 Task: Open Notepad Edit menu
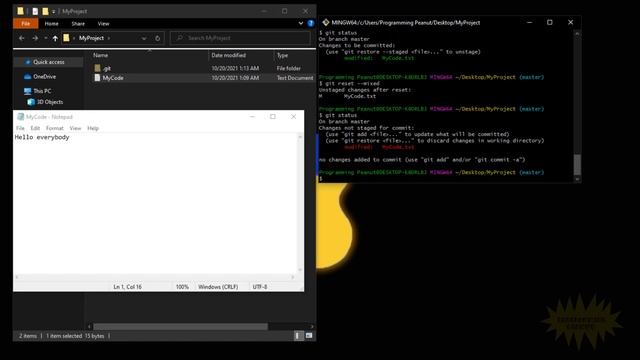click(x=35, y=128)
